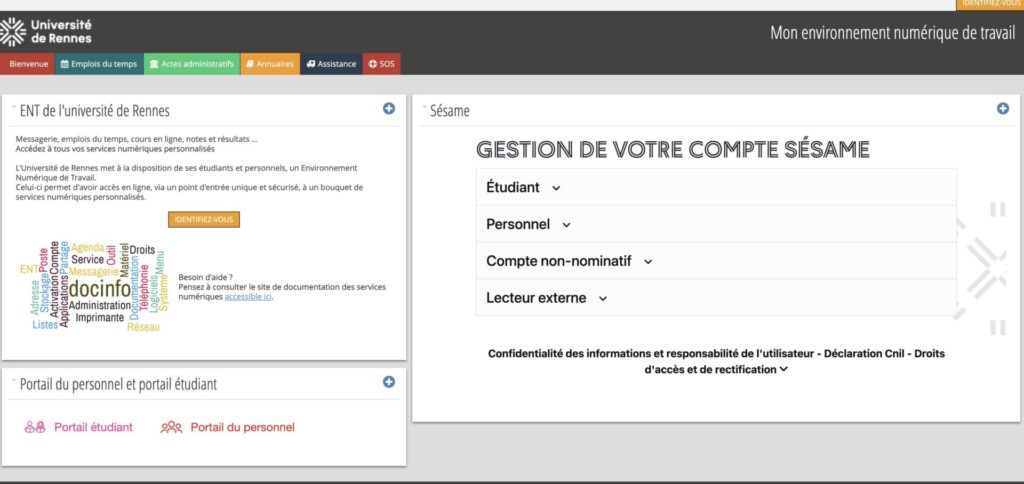Follow the 'accessible ici' documentation link

coord(248,297)
